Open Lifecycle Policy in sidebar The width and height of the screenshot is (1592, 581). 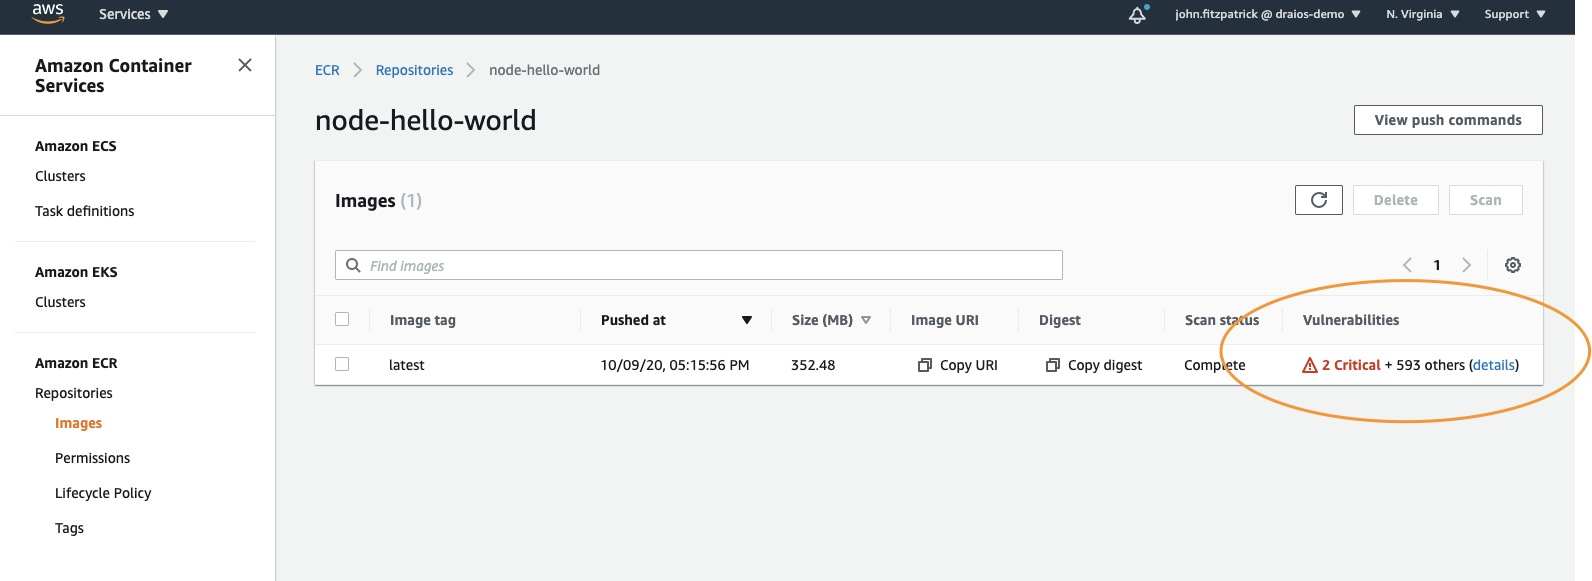pyautogui.click(x=103, y=493)
